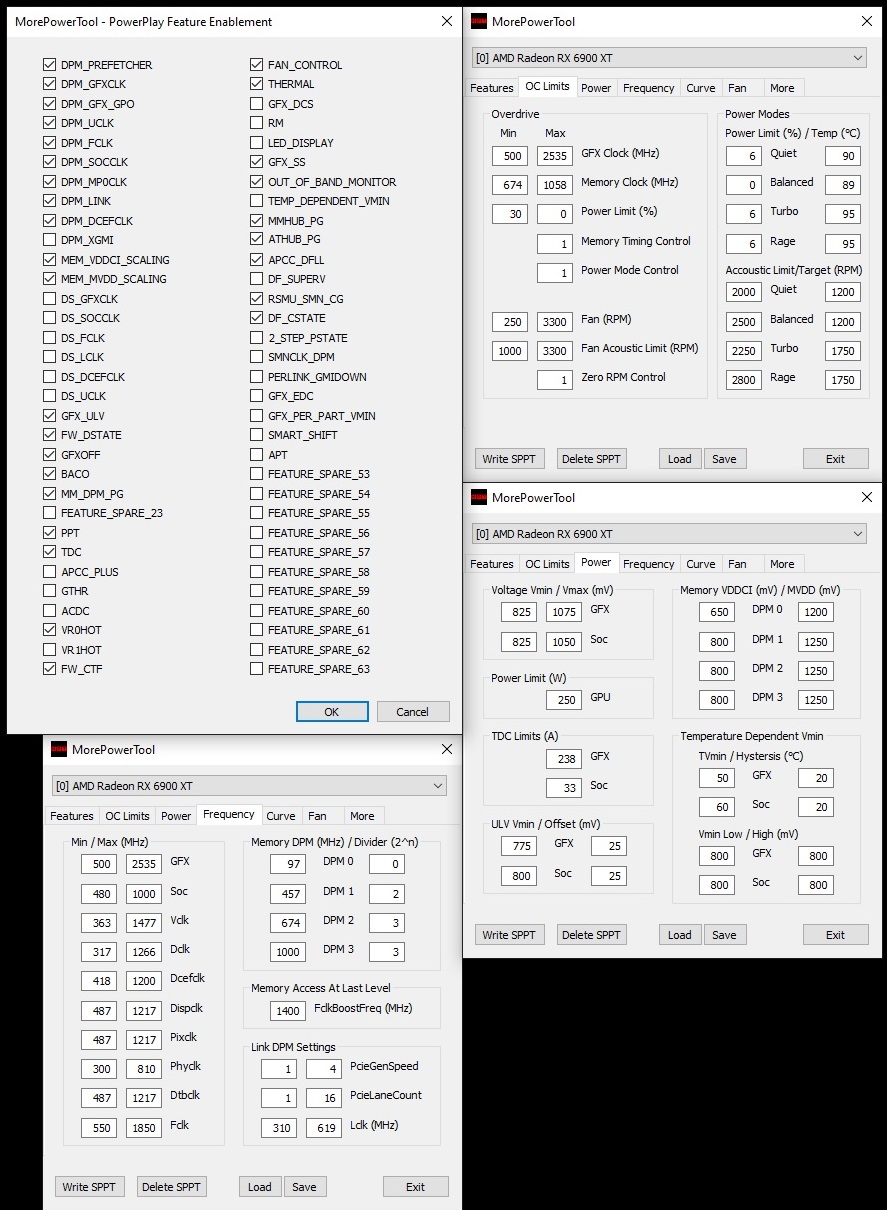This screenshot has width=887, height=1210.
Task: Enable the GFX_DCS checkbox
Action: point(257,104)
